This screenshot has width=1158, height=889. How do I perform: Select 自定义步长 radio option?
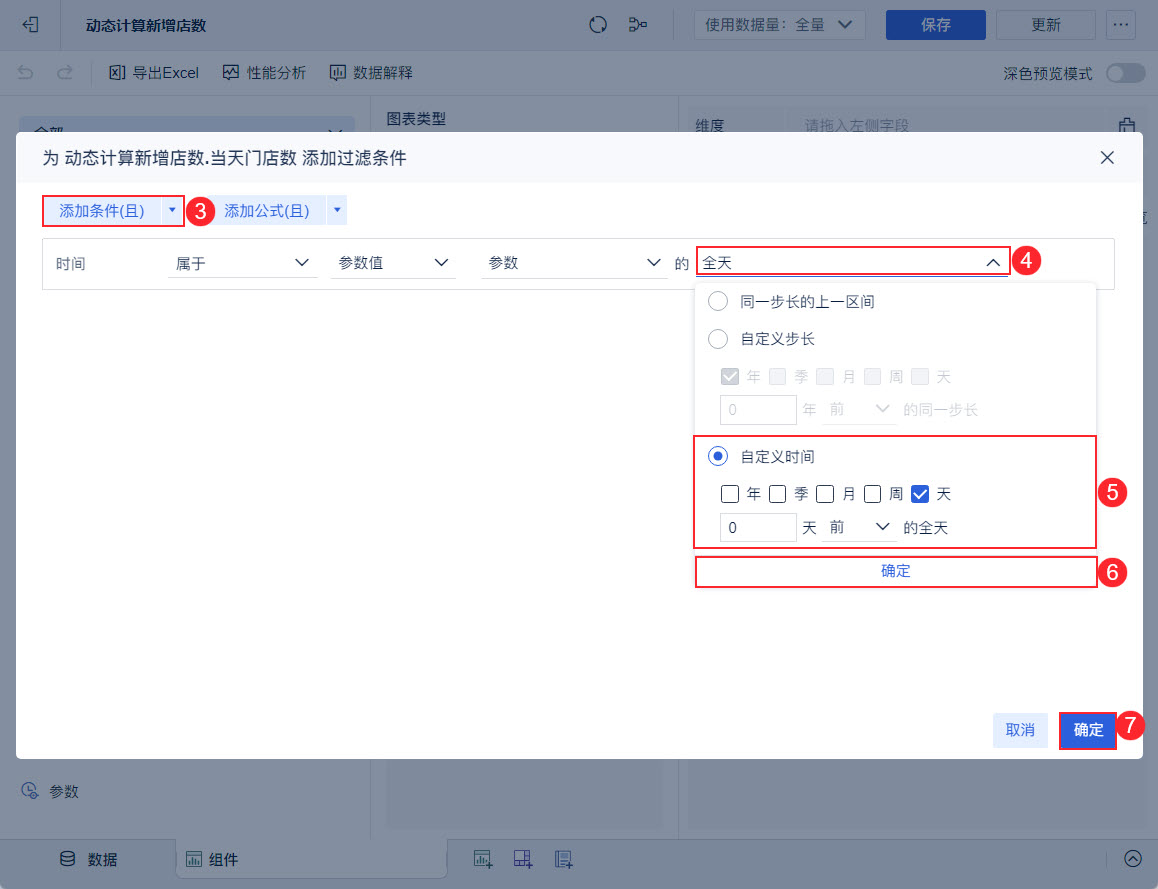[718, 339]
